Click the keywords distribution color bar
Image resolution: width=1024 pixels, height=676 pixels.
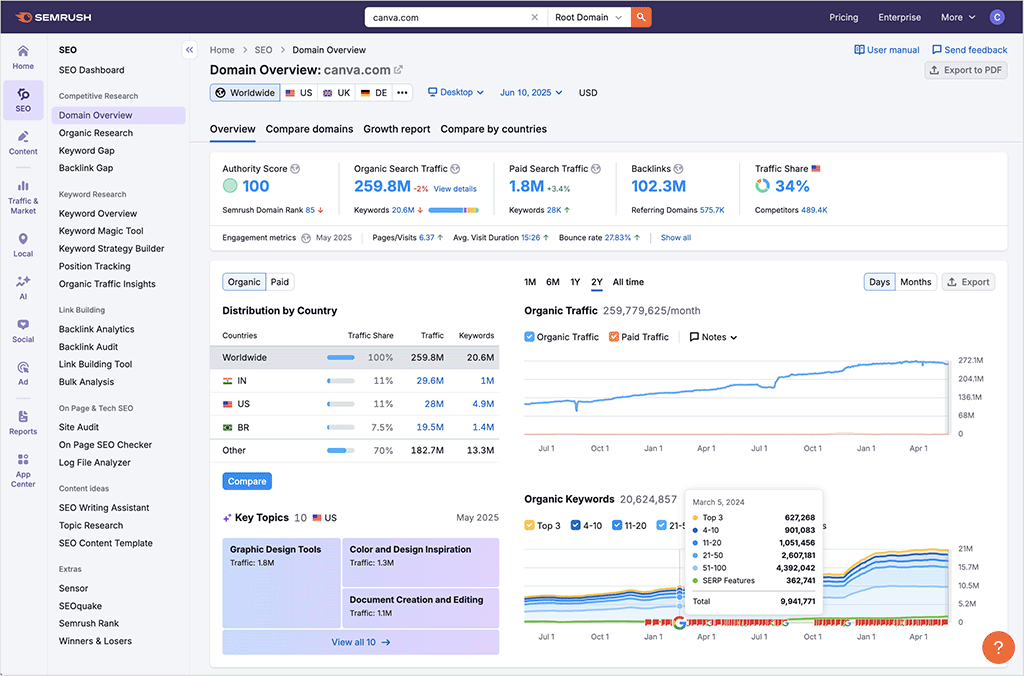[x=453, y=210]
